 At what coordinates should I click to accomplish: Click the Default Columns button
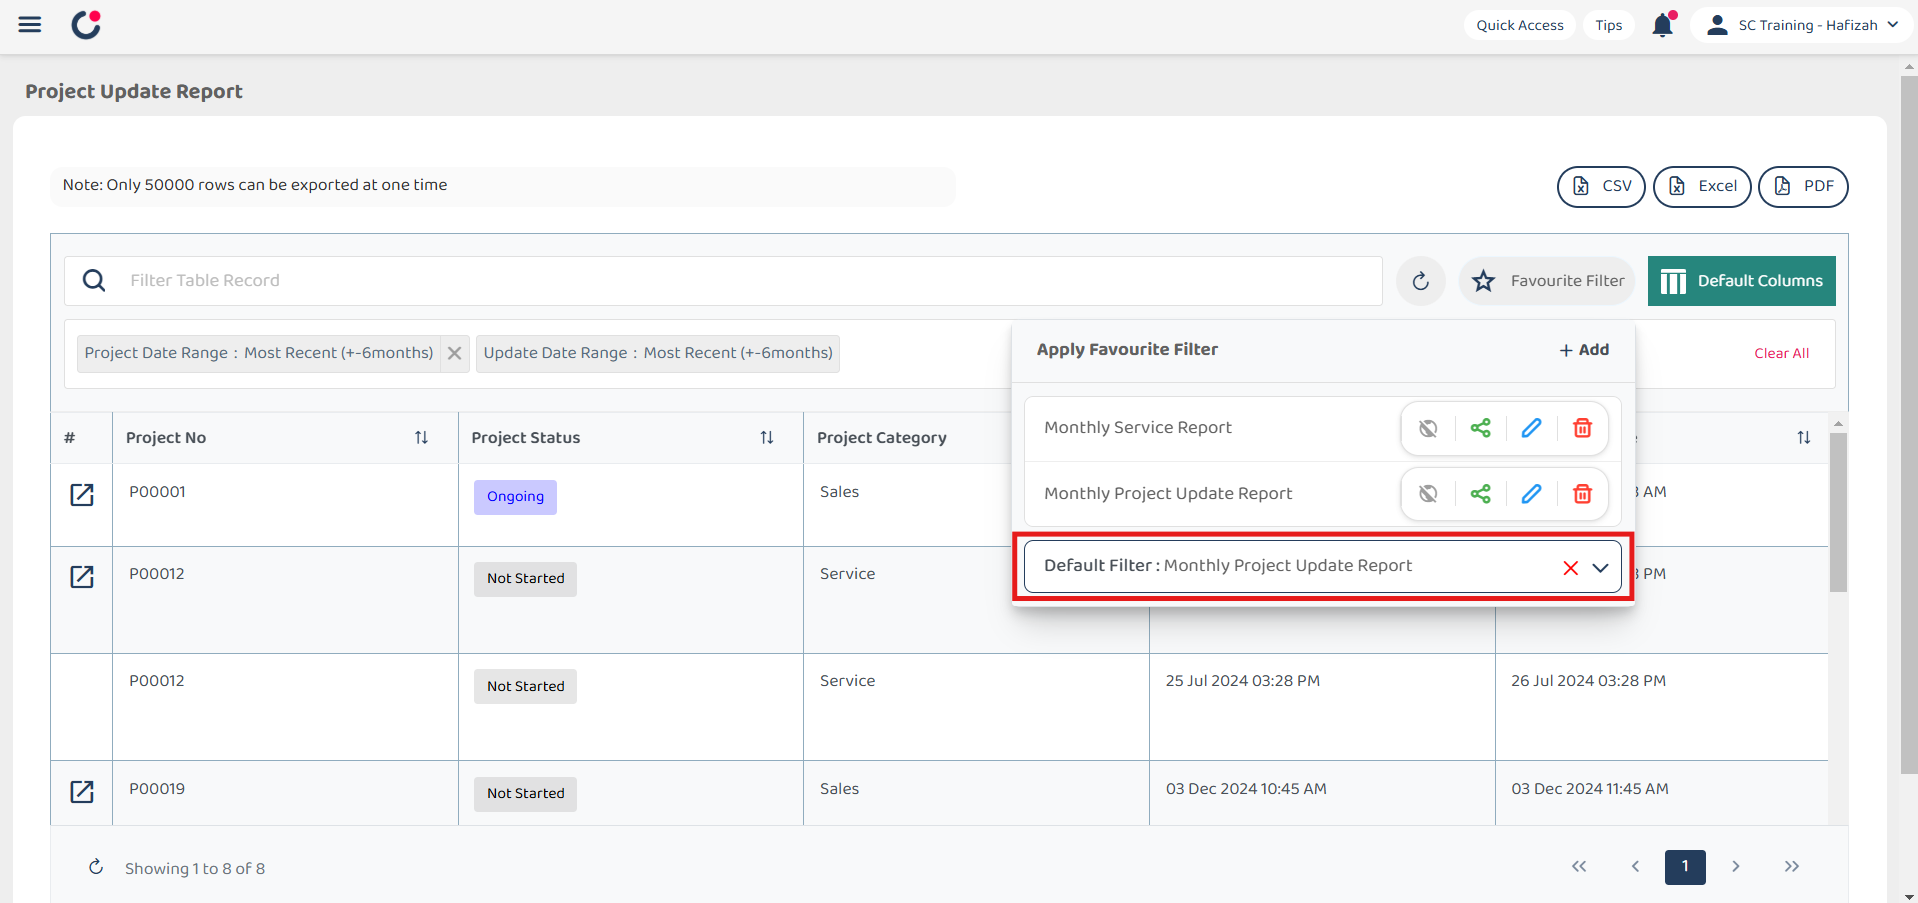pyautogui.click(x=1742, y=281)
